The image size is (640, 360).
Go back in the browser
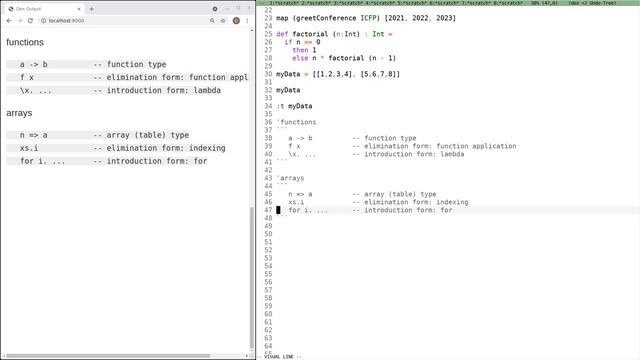pyautogui.click(x=9, y=20)
